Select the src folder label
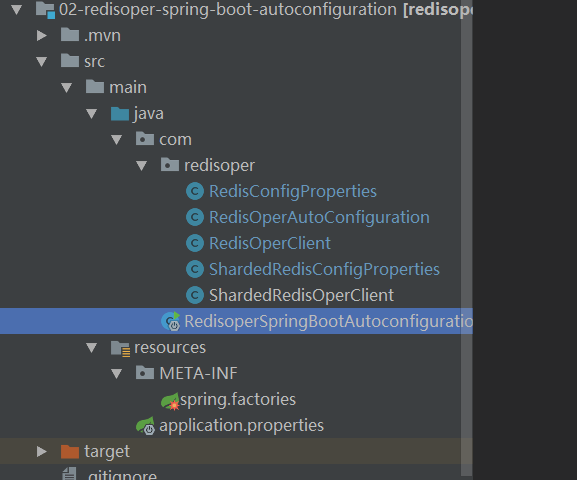Image resolution: width=577 pixels, height=480 pixels. pyautogui.click(x=95, y=61)
